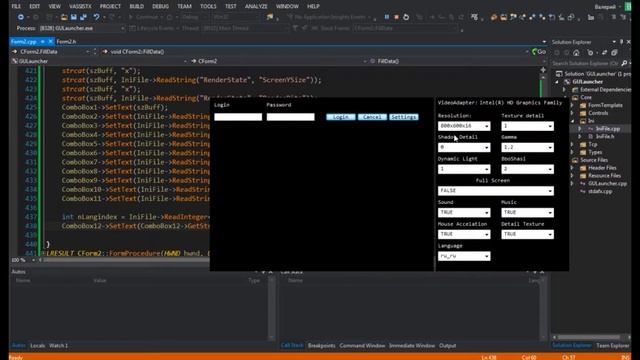Expand the Controls folder
Viewport: 640px width, 360px height.
coord(572,113)
